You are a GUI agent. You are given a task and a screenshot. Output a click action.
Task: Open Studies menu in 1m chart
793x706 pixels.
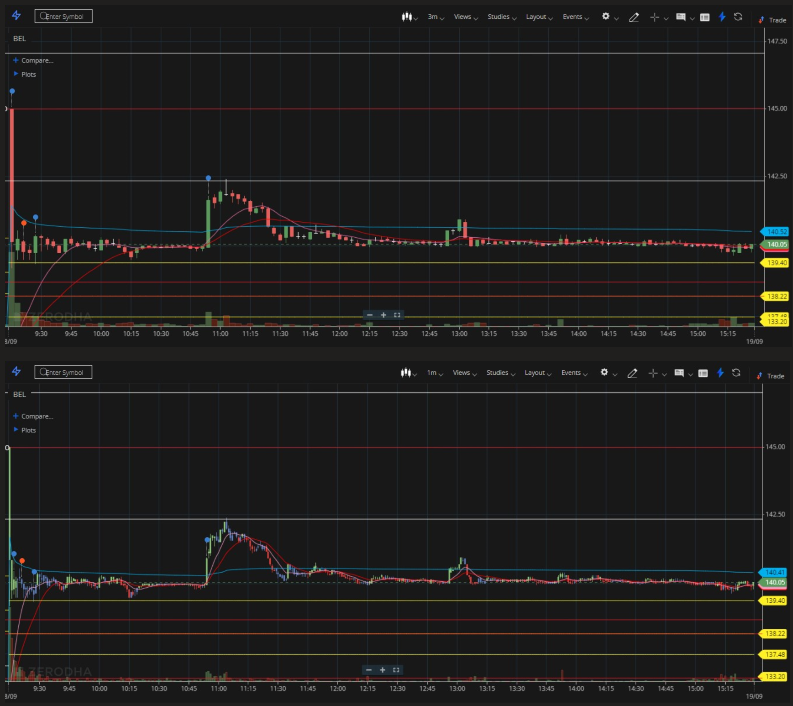501,373
